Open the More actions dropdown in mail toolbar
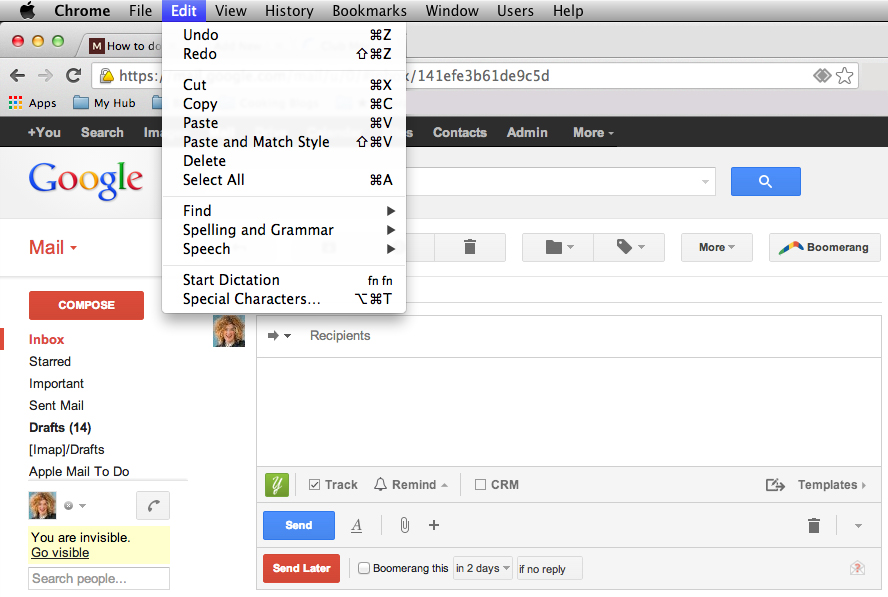Viewport: 888px width, 597px height. pyautogui.click(x=716, y=247)
